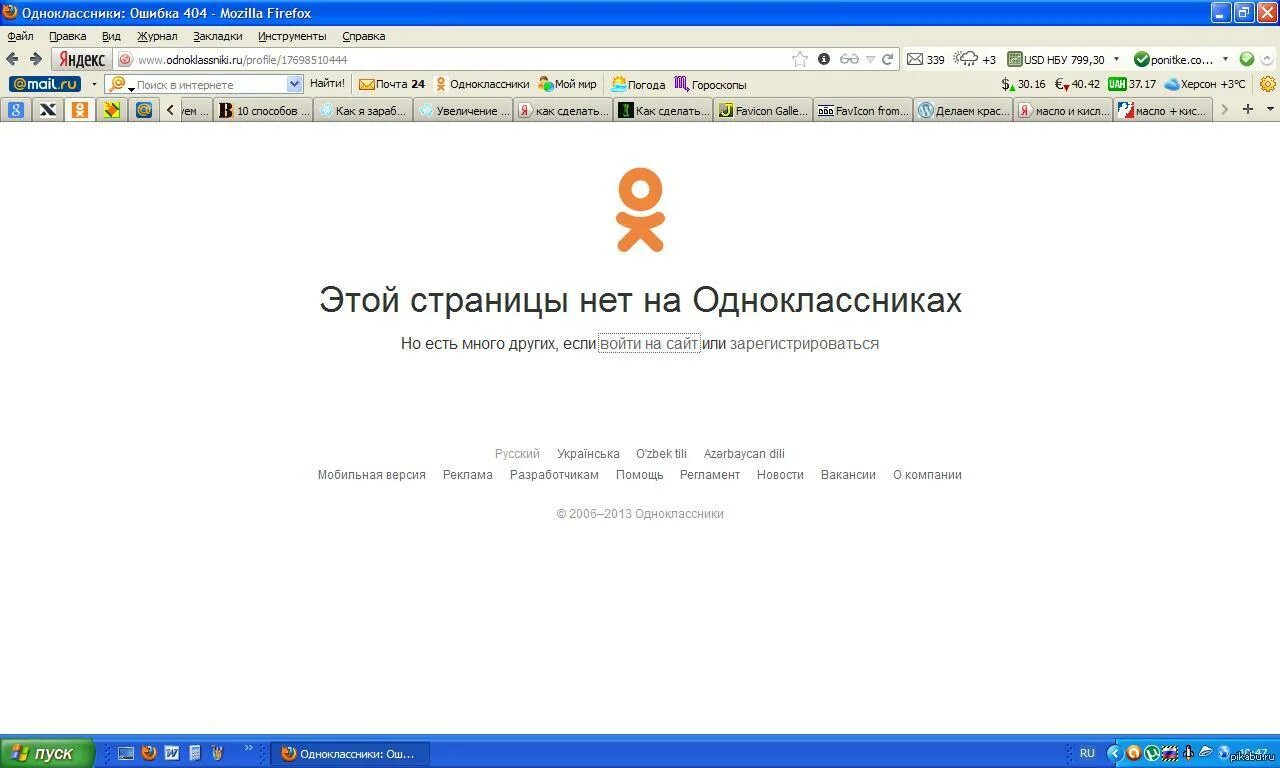Bookmark page with the star icon
1280x768 pixels.
[x=800, y=59]
